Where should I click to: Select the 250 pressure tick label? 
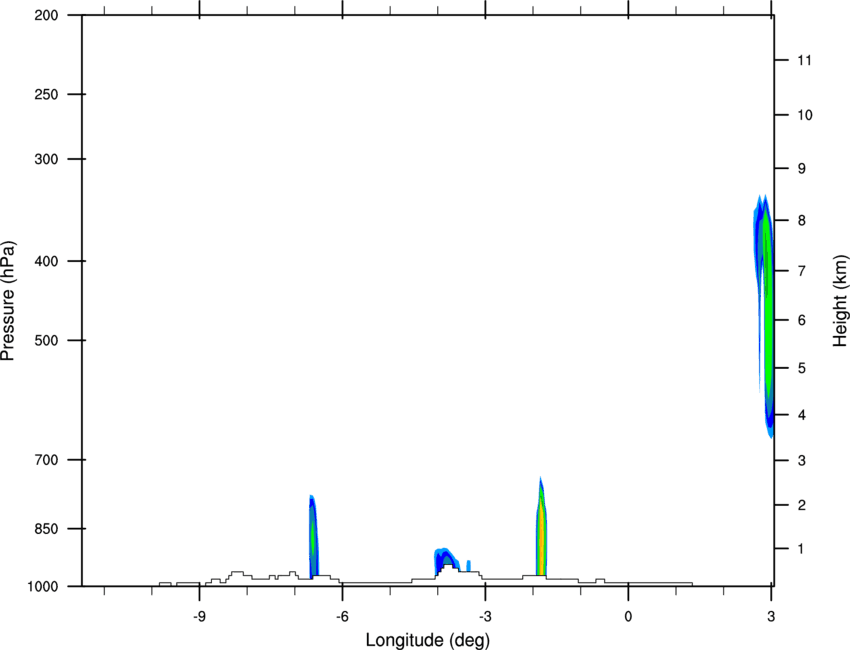[46, 94]
